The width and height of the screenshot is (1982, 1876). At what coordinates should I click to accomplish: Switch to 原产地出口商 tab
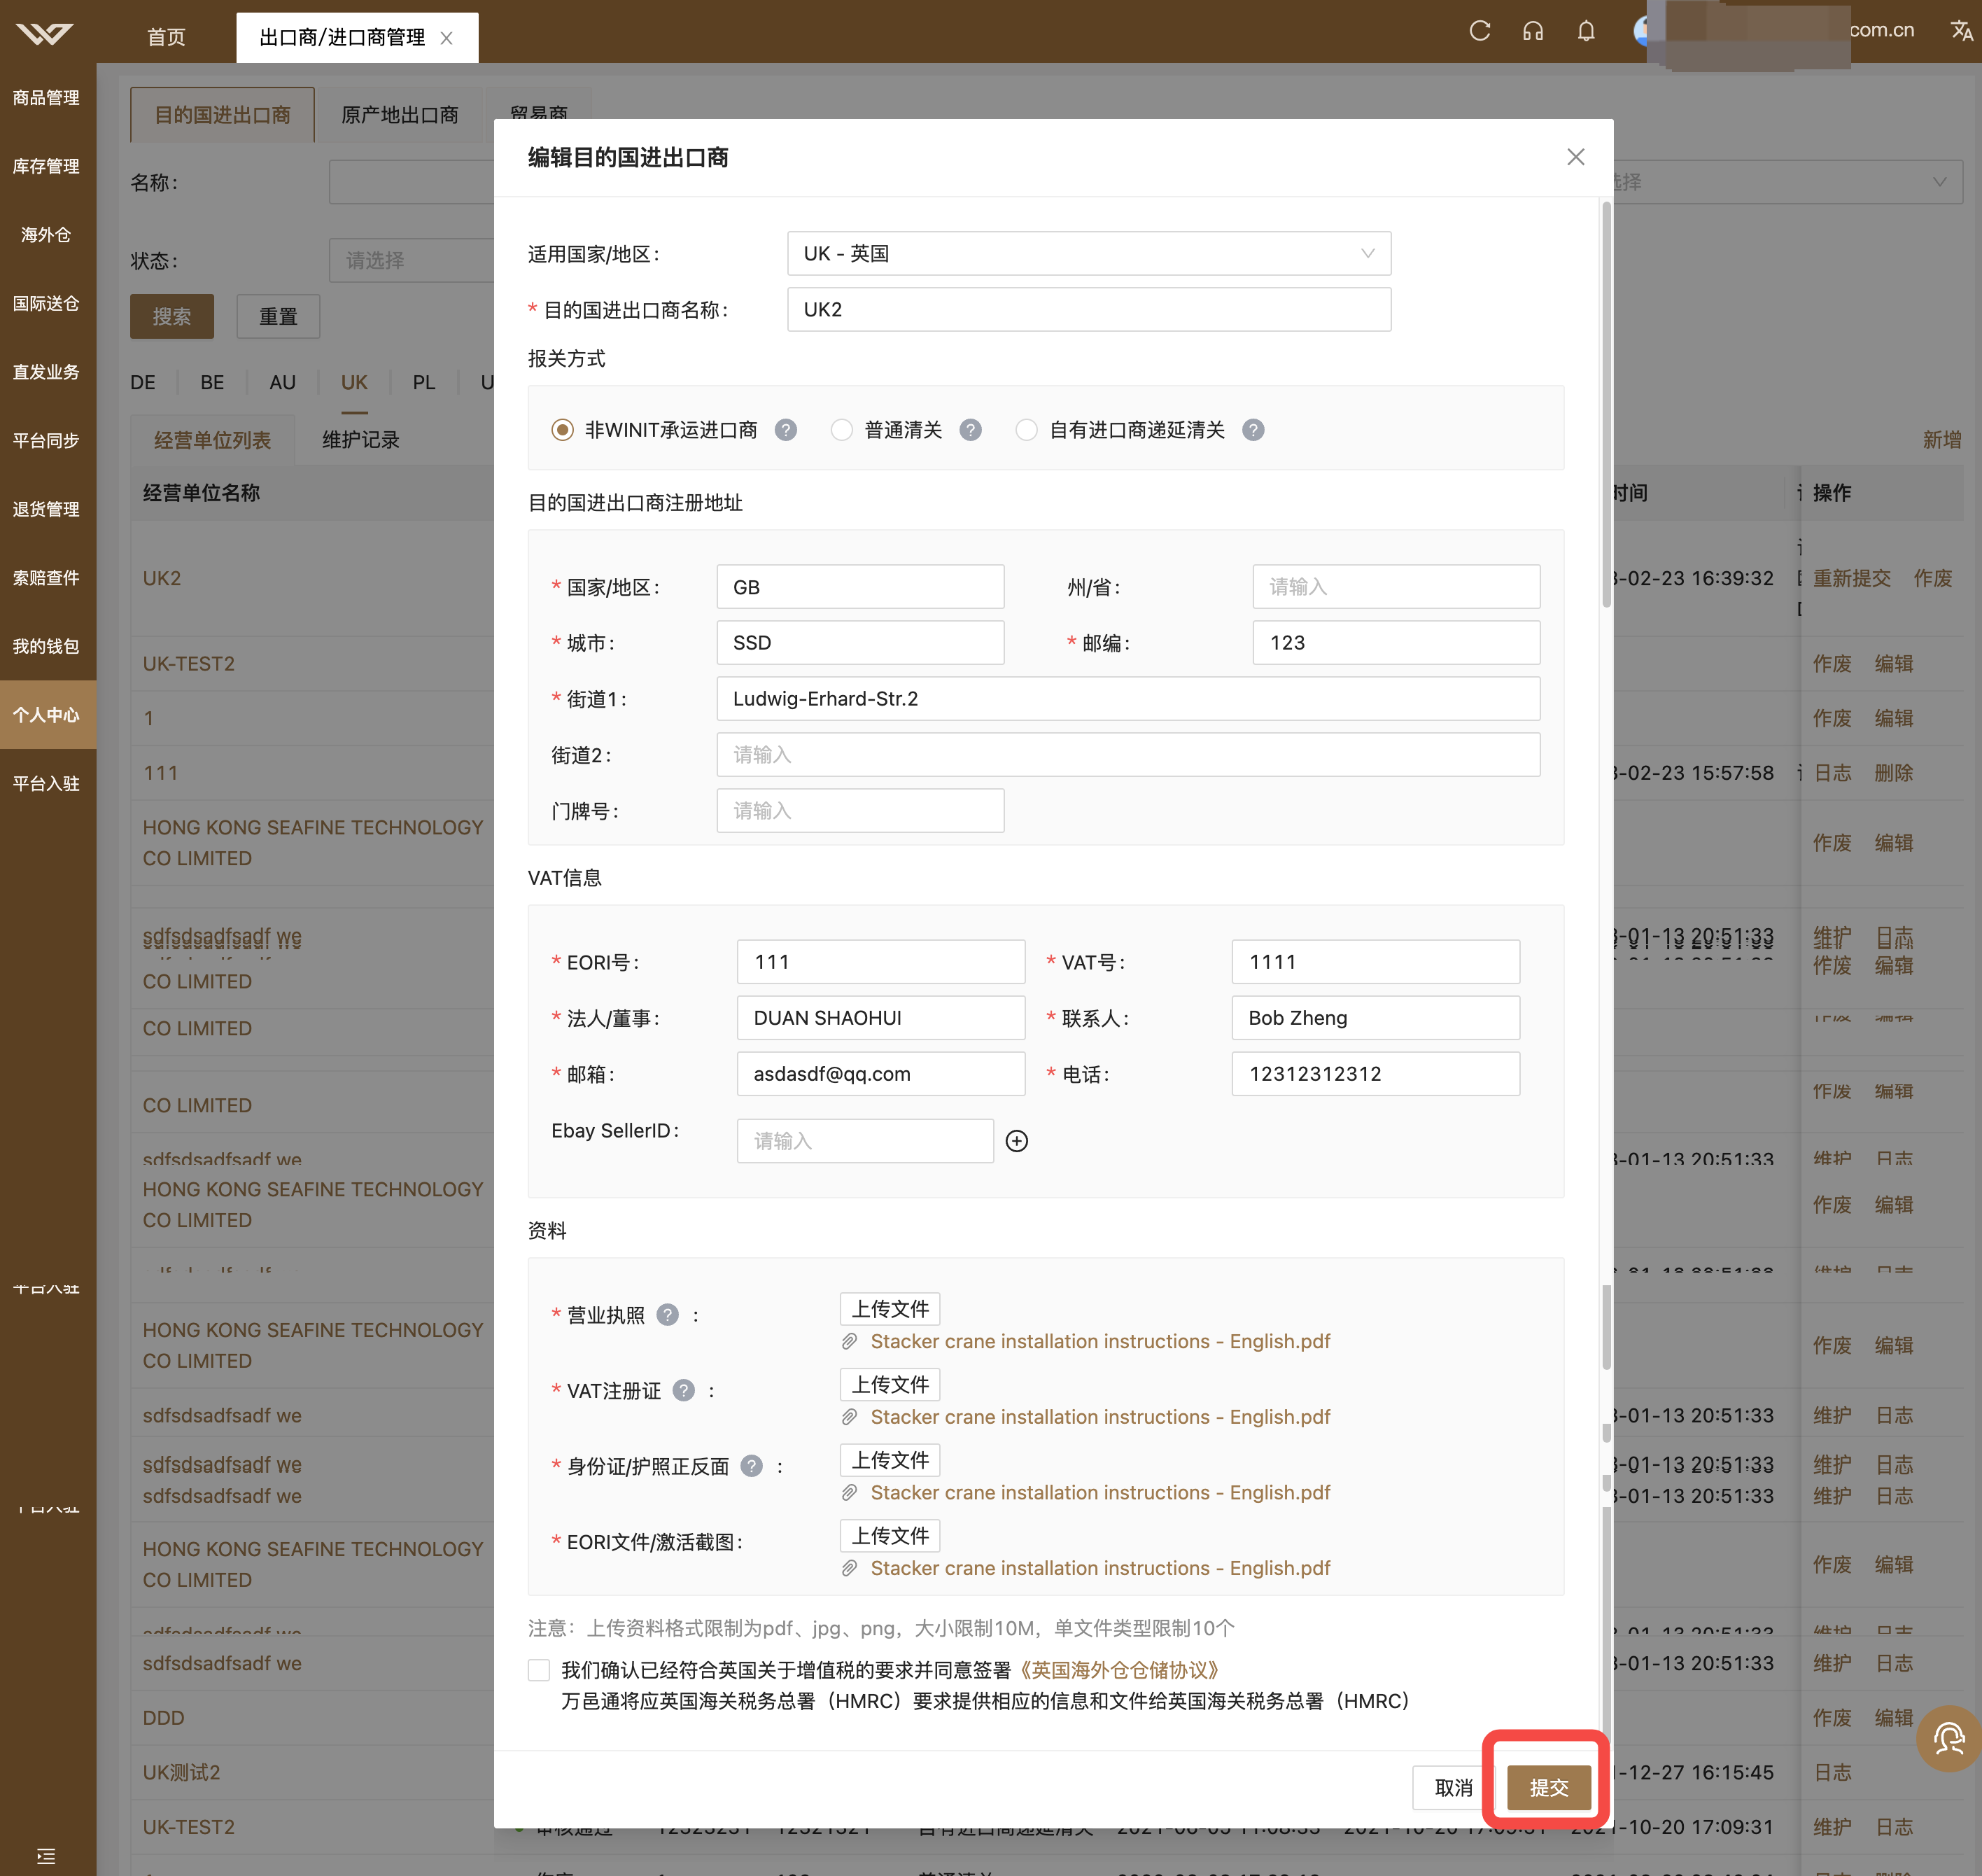click(x=400, y=115)
